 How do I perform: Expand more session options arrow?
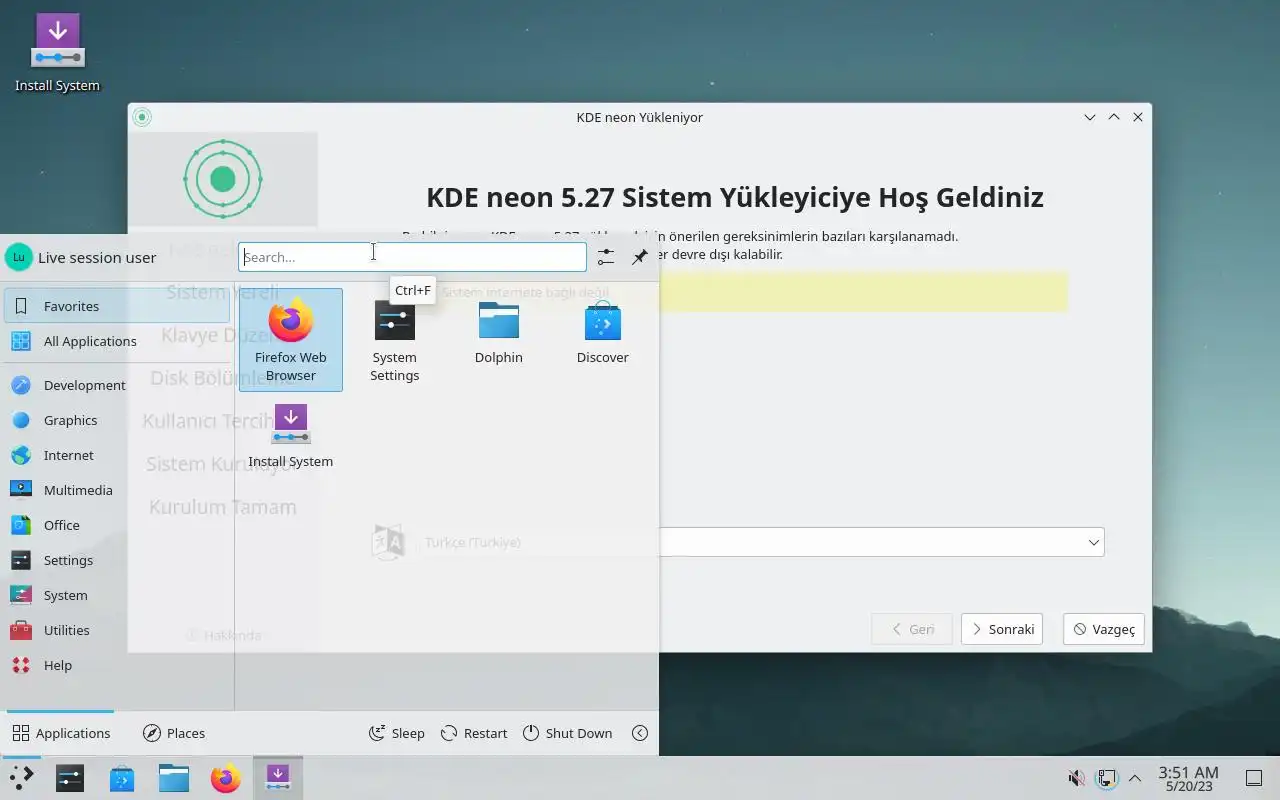point(640,733)
